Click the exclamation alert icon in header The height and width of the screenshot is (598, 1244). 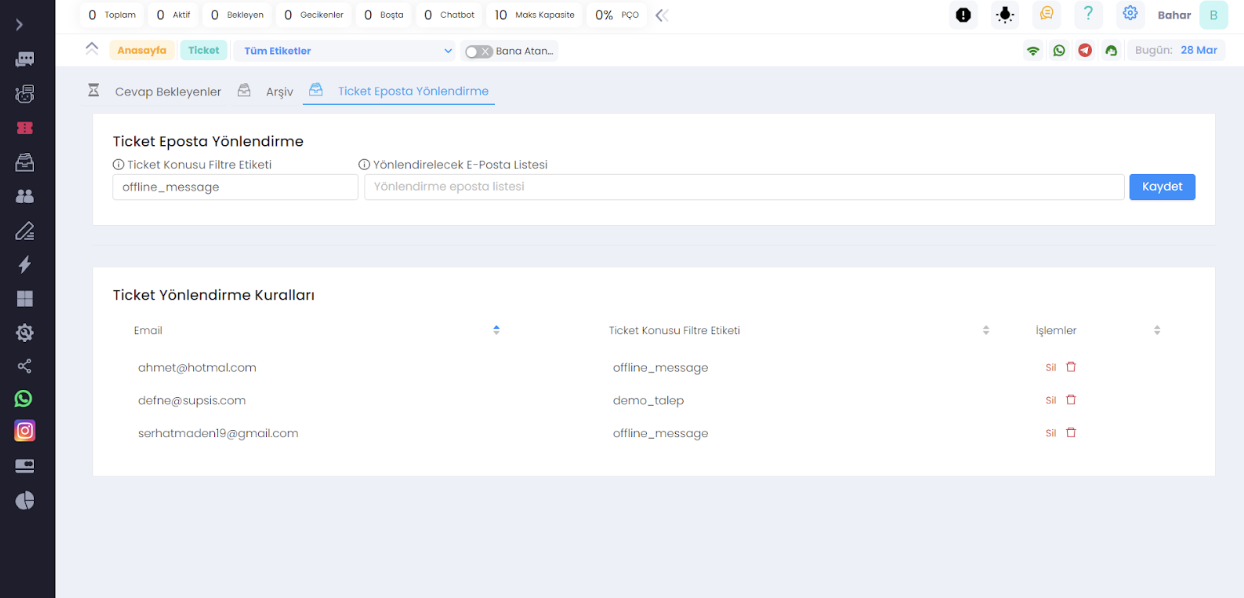click(x=963, y=15)
